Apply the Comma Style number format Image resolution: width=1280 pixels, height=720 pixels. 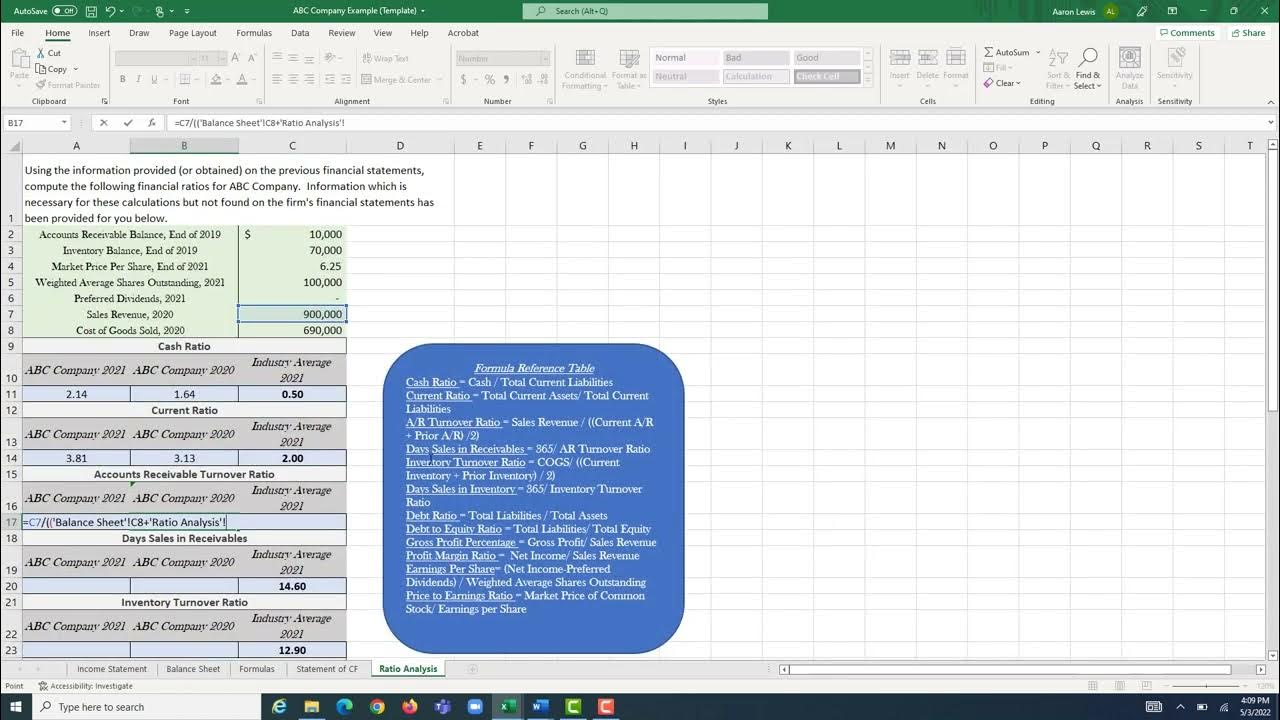click(x=506, y=79)
